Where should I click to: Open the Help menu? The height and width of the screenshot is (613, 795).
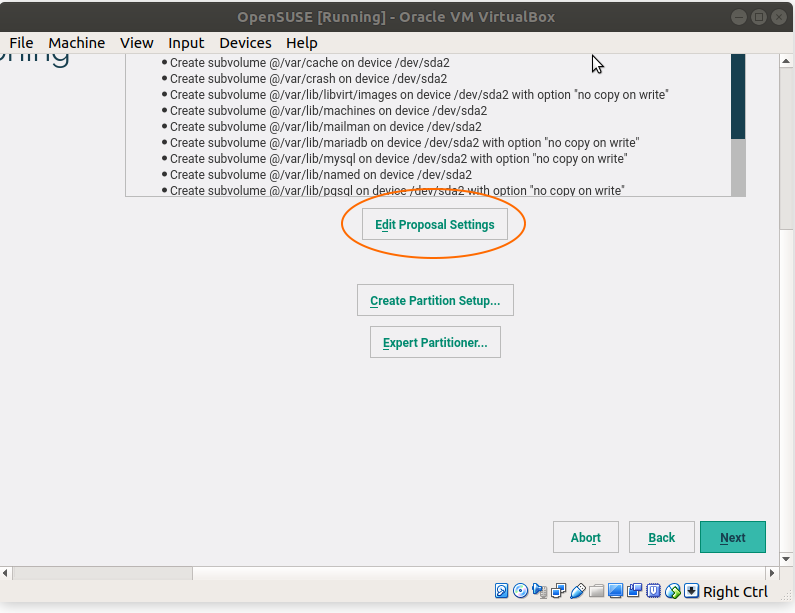point(302,43)
